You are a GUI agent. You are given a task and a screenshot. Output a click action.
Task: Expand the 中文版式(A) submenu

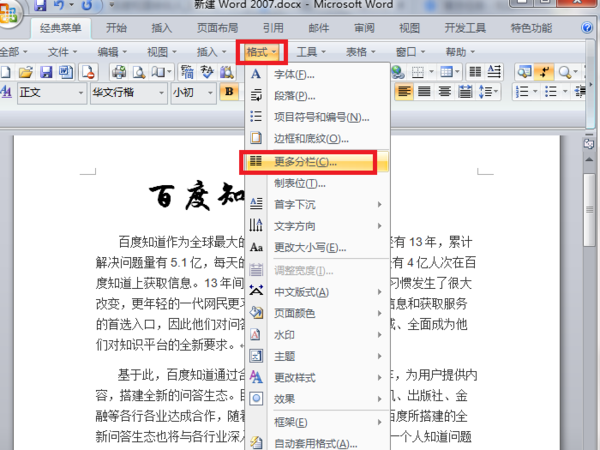(318, 292)
